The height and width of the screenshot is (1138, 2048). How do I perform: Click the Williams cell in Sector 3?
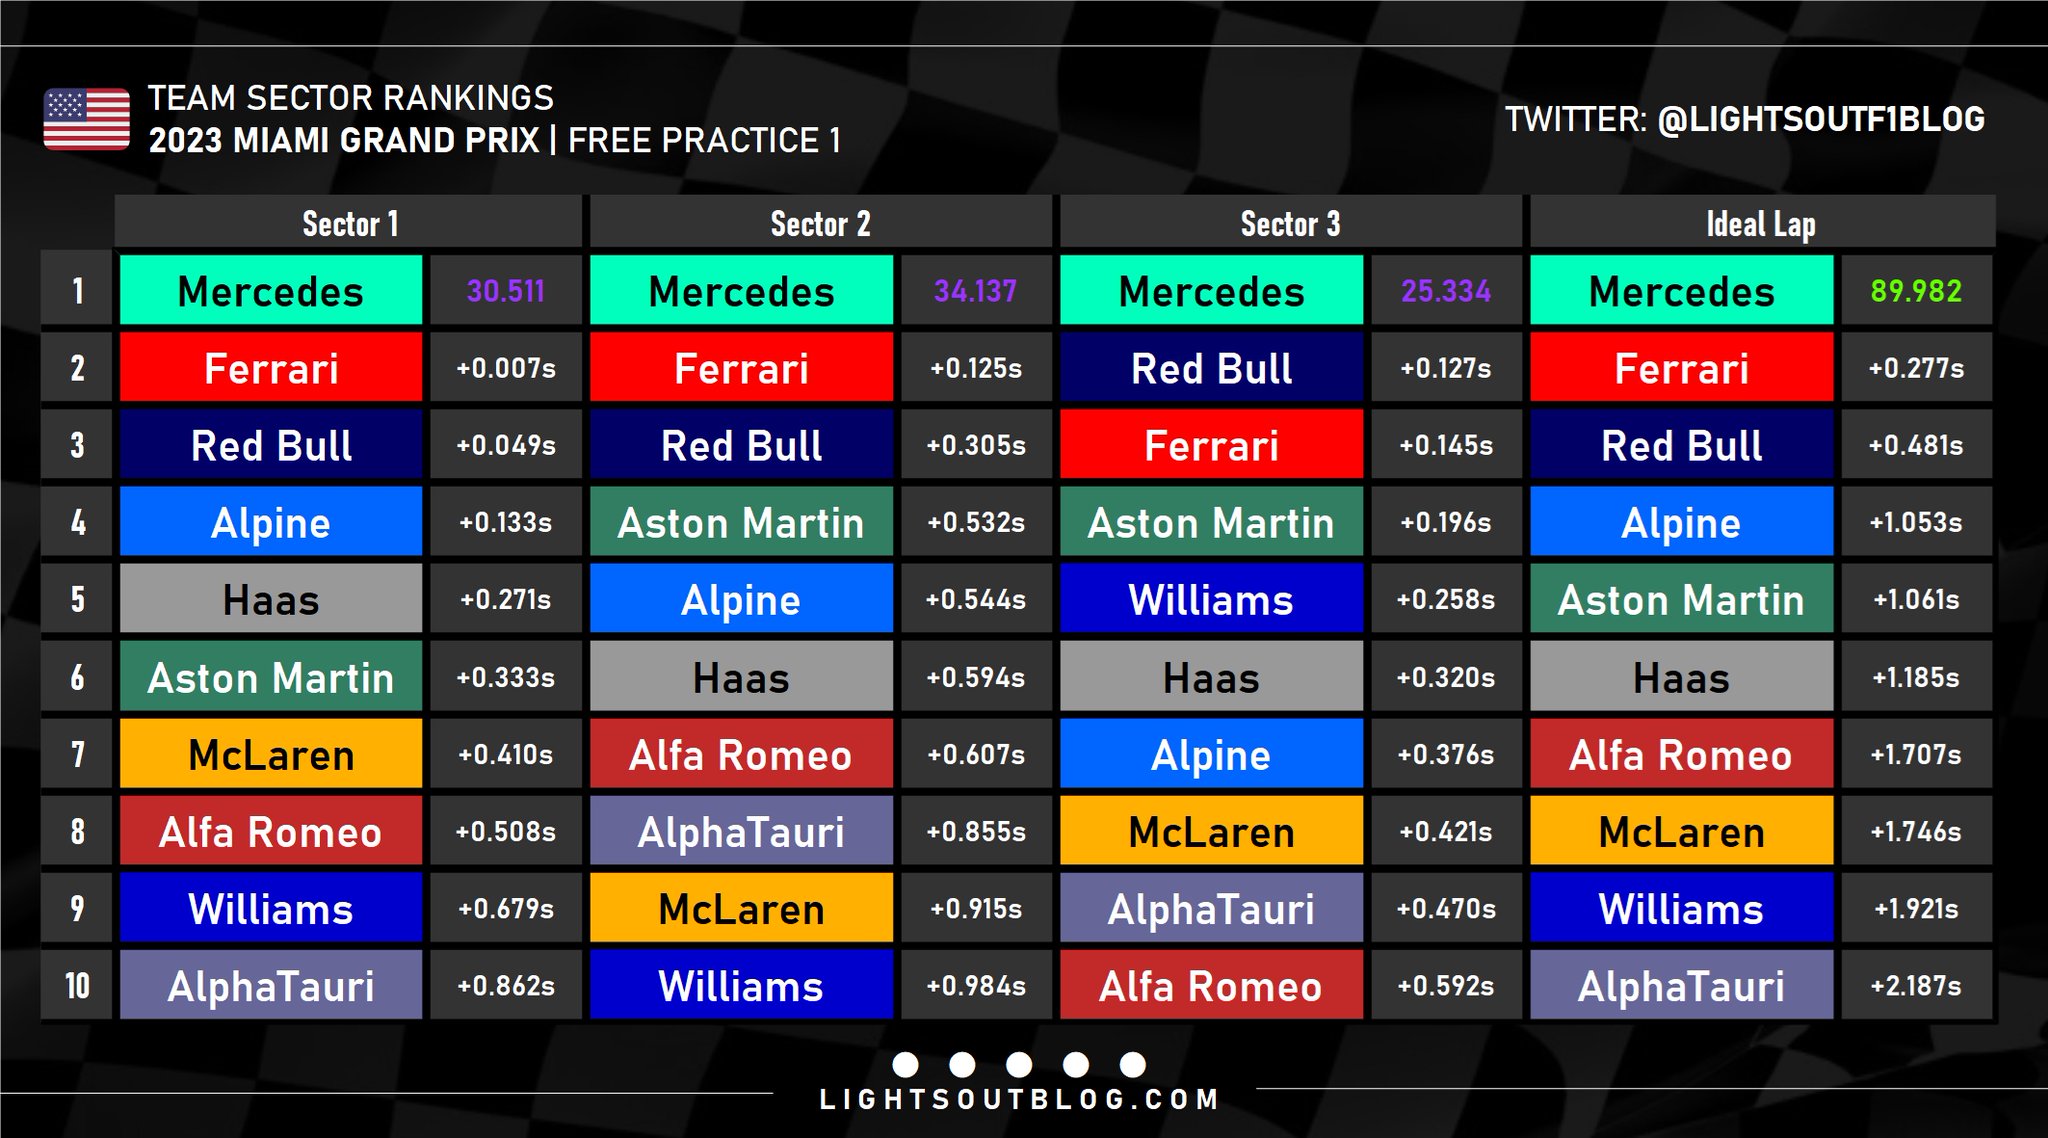coord(1211,599)
